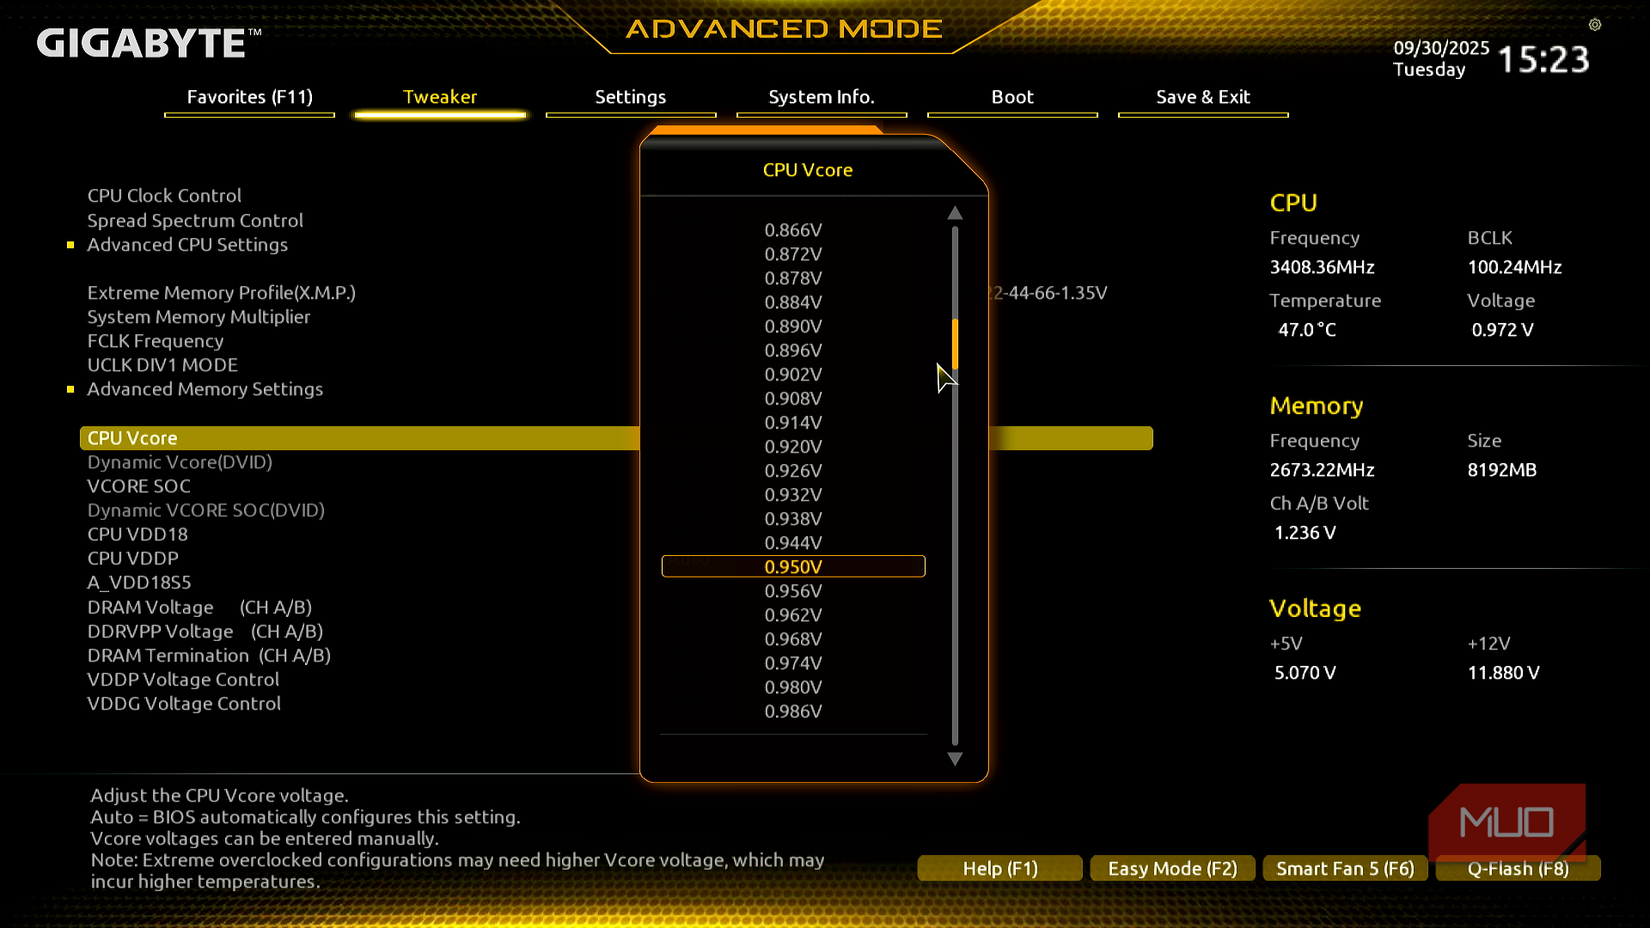Open the Advanced CPU Settings submenu

pyautogui.click(x=187, y=245)
